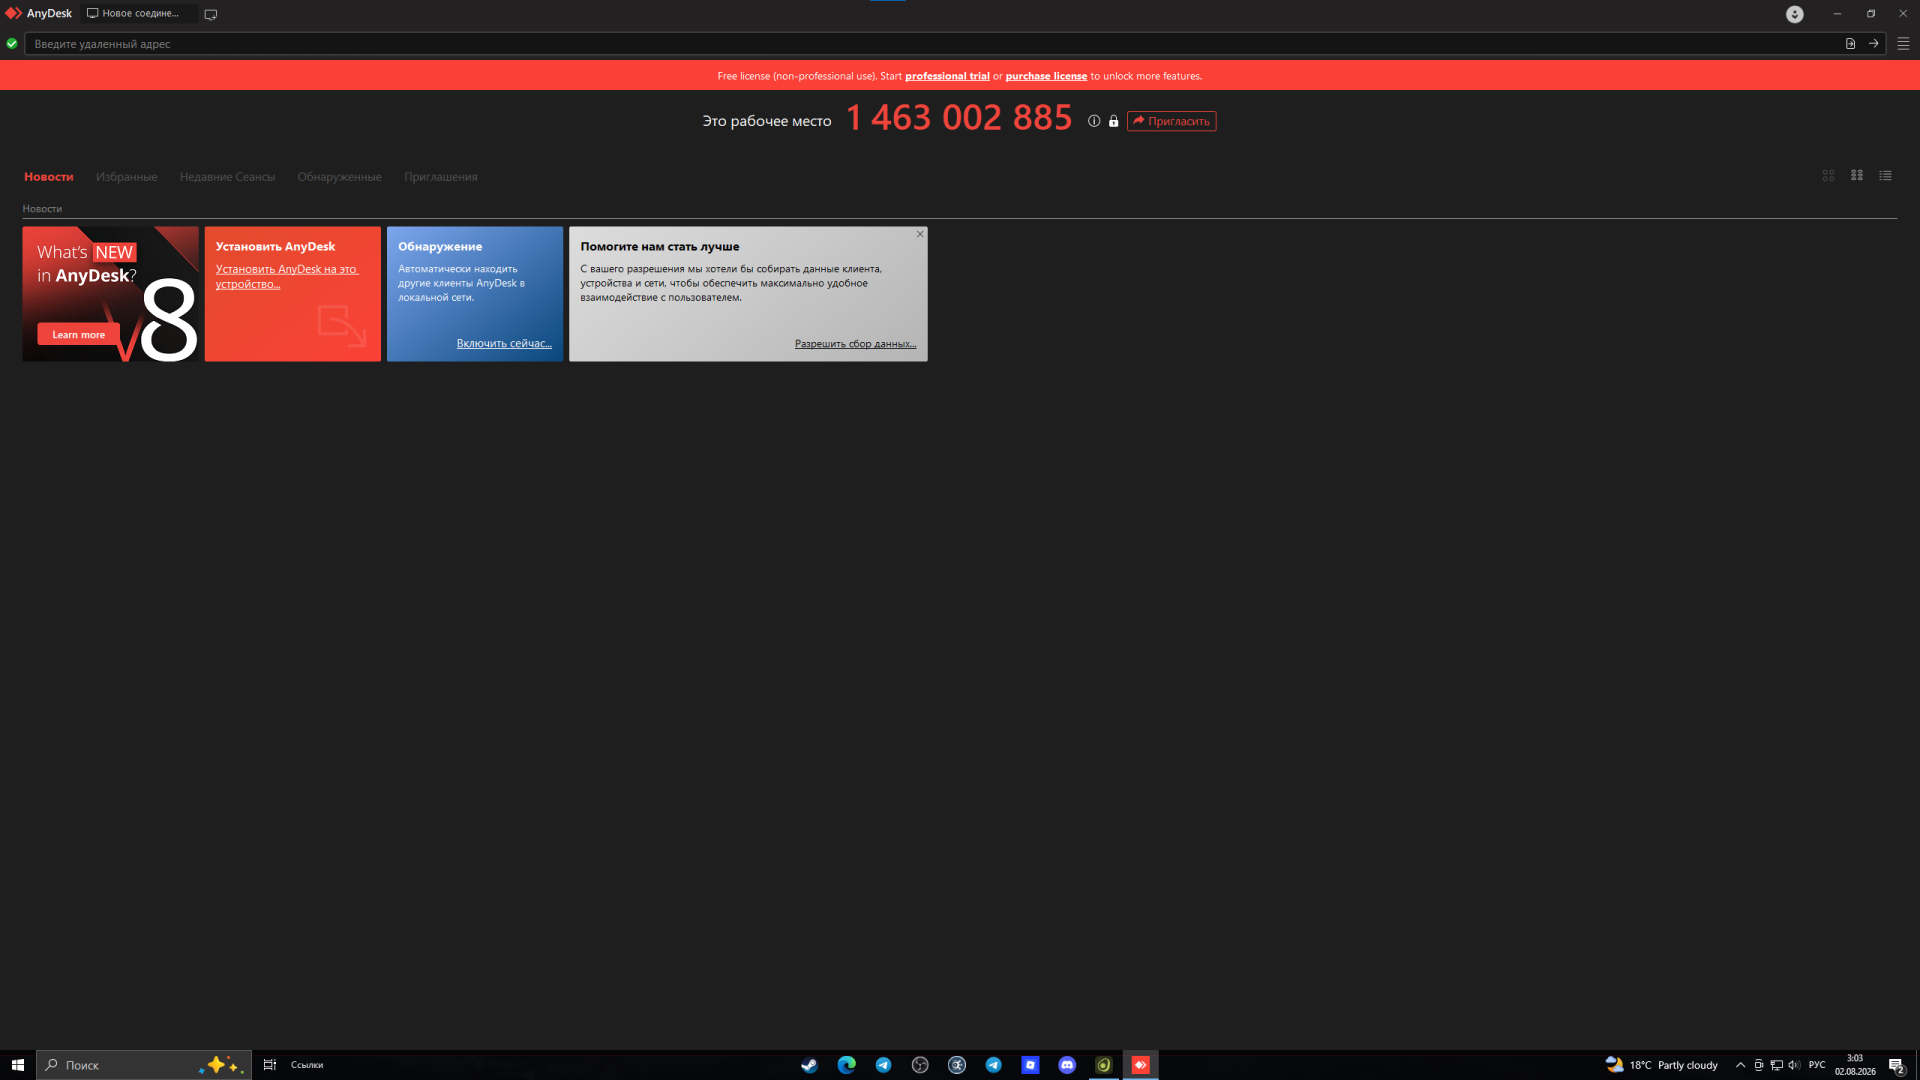Viewport: 1920px width, 1080px height.
Task: Click the 'Пригласить' button
Action: click(1171, 121)
